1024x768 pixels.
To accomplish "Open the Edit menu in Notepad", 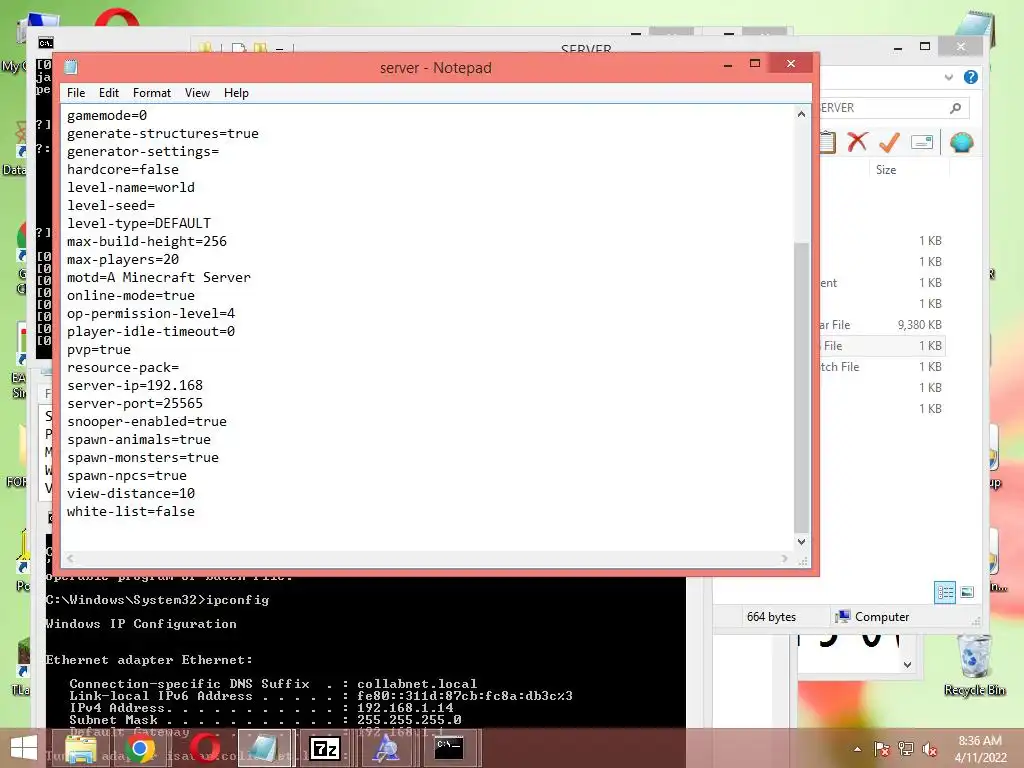I will click(x=108, y=93).
